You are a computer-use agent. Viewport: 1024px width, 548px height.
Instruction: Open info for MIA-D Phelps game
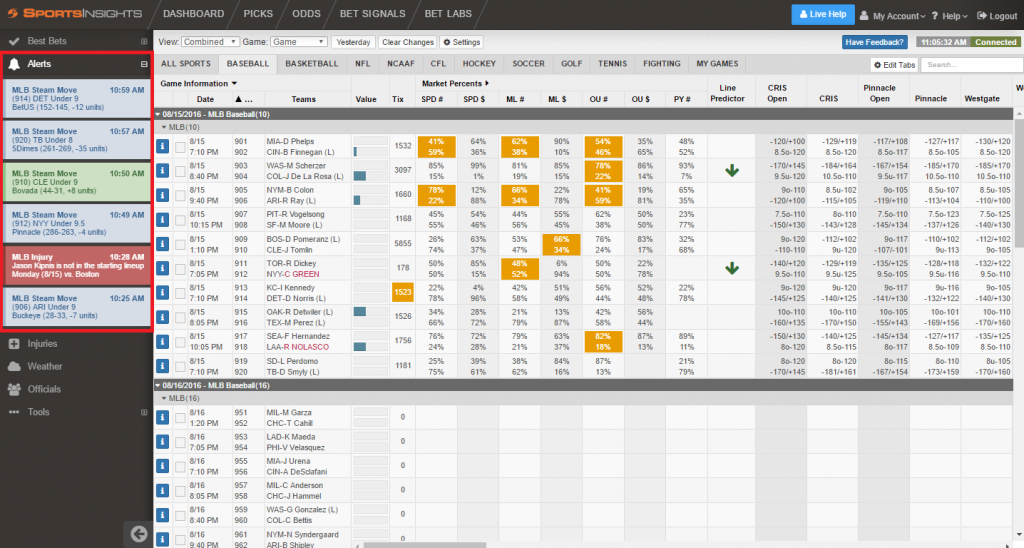point(163,146)
